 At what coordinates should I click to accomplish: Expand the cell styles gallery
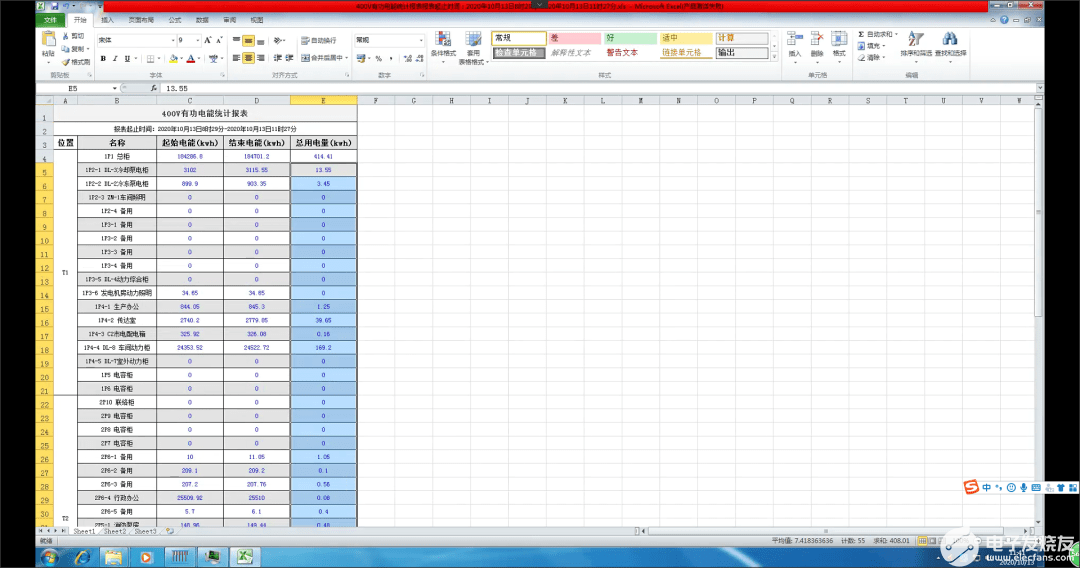pyautogui.click(x=774, y=57)
